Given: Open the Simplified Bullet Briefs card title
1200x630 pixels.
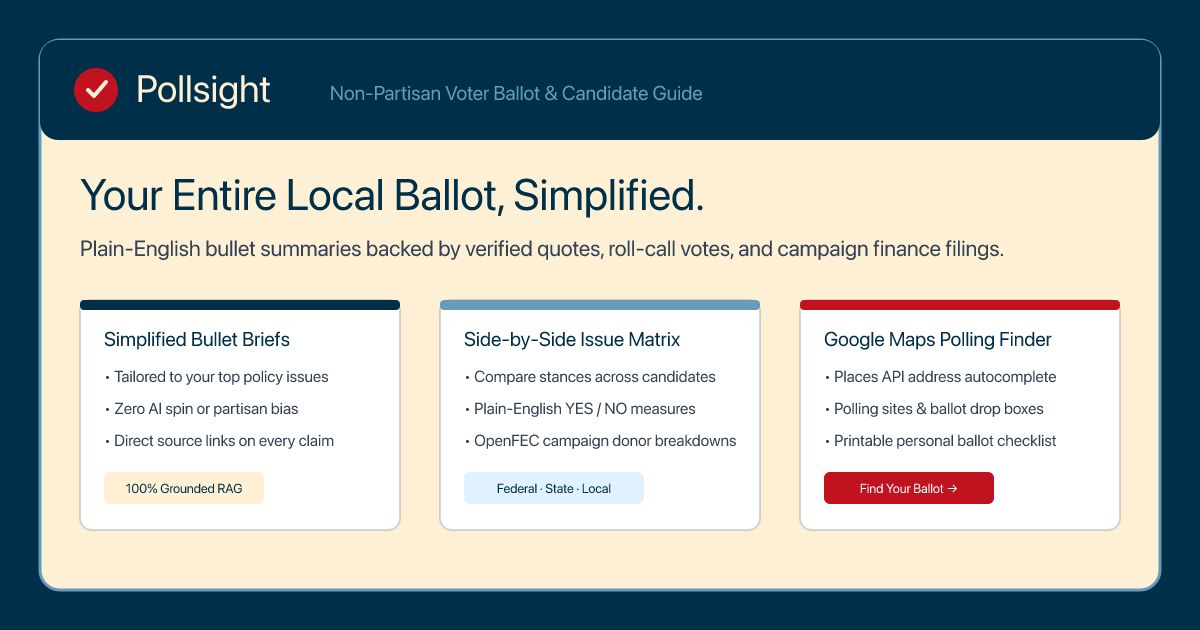Looking at the screenshot, I should point(197,340).
